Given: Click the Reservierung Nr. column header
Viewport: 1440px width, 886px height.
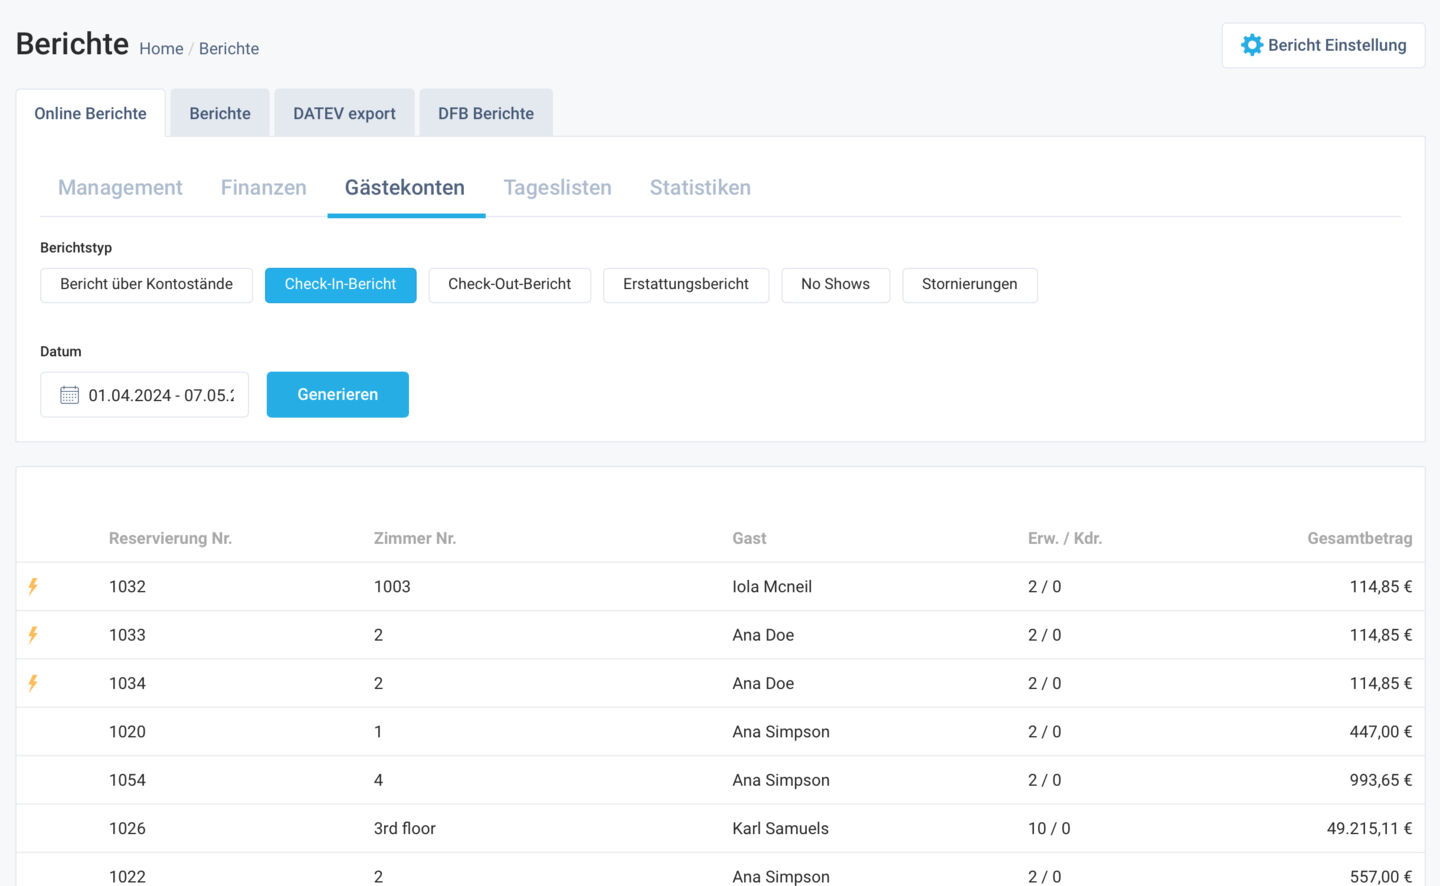Looking at the screenshot, I should coord(170,538).
